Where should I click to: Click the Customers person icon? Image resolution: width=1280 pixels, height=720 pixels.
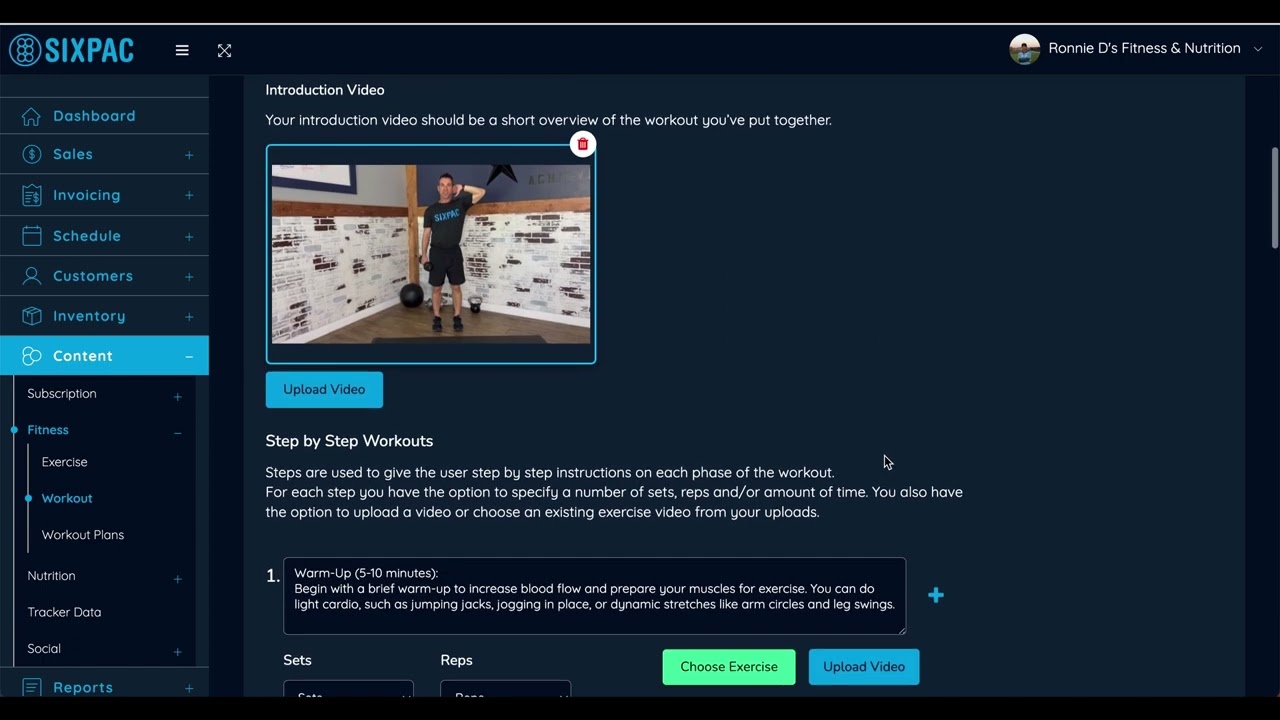point(32,276)
